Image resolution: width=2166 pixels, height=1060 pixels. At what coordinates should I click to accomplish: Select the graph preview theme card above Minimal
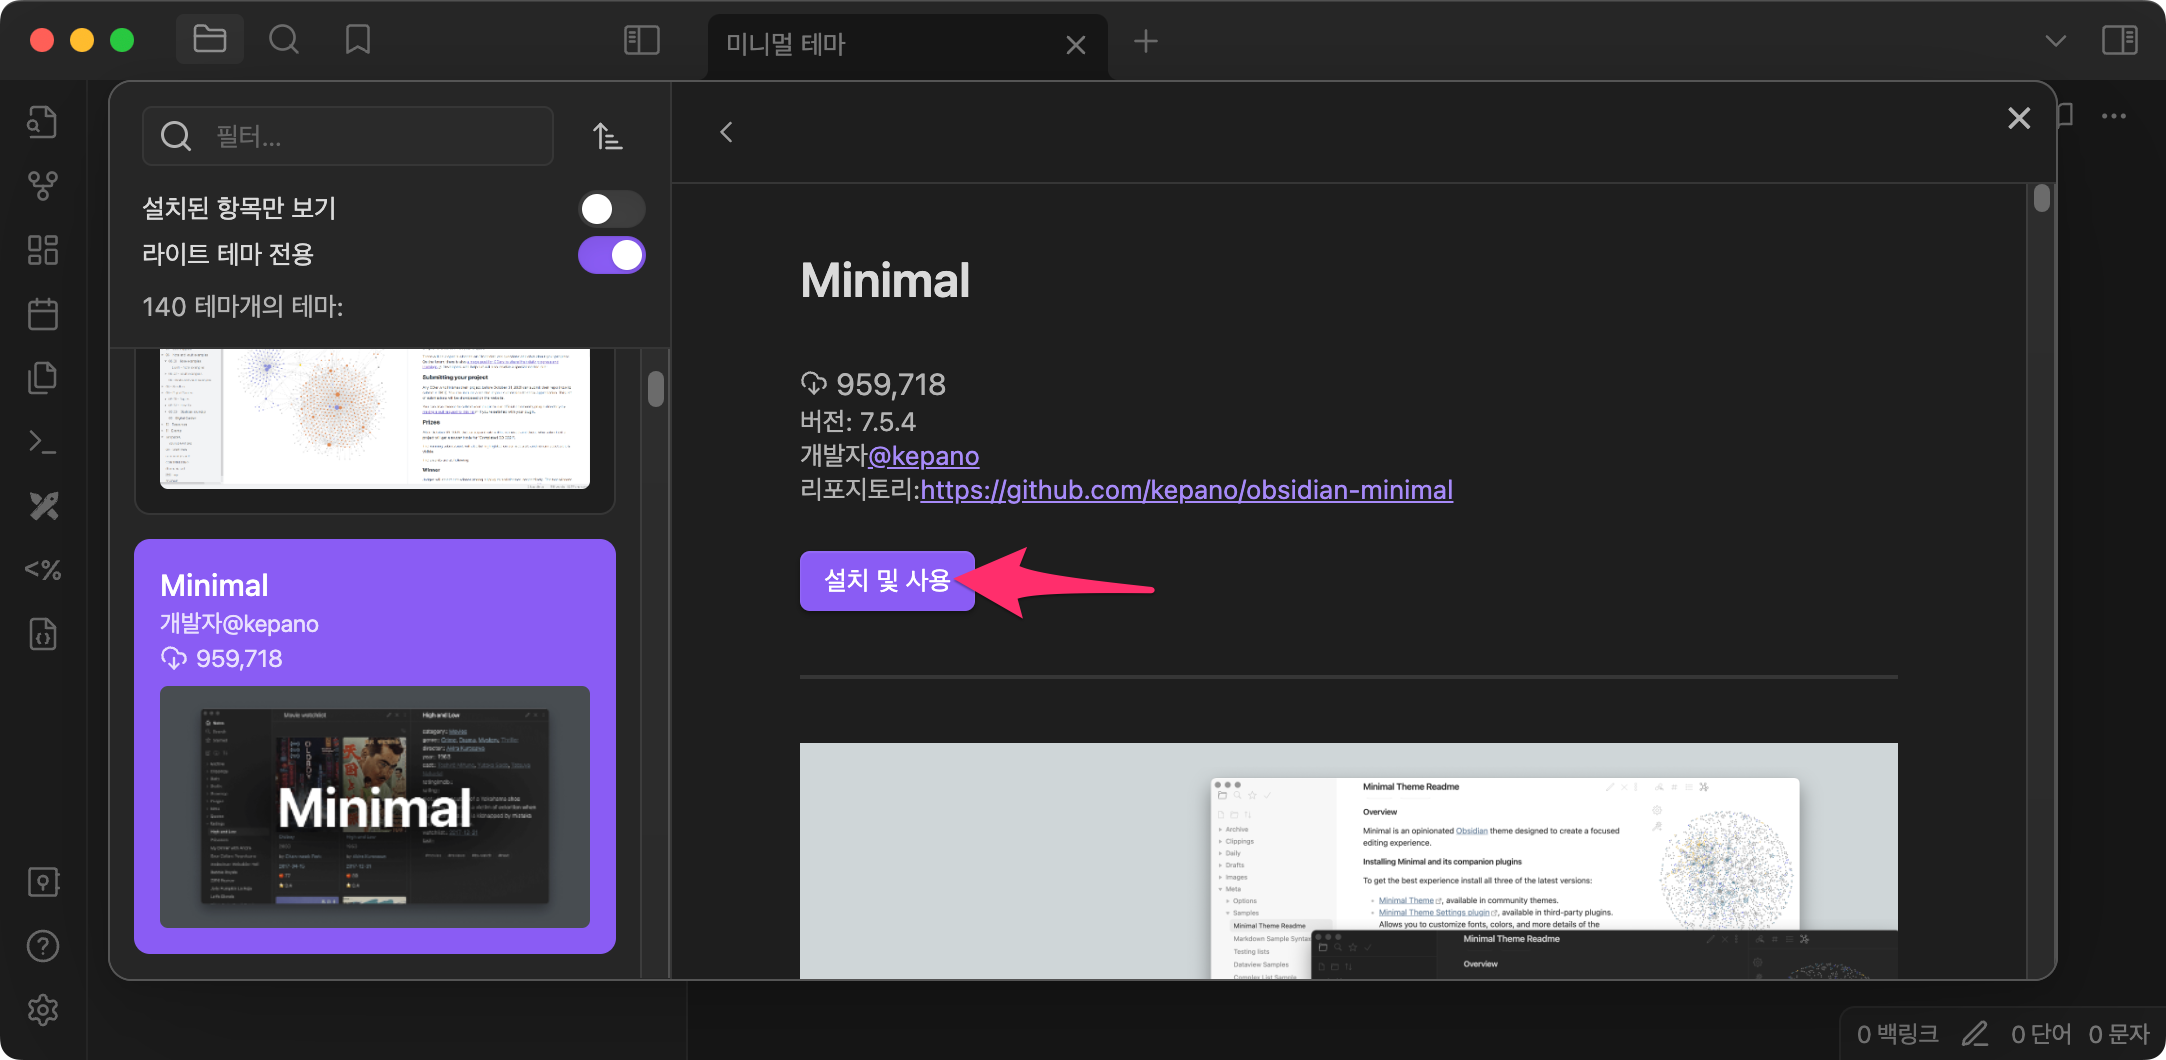point(375,430)
